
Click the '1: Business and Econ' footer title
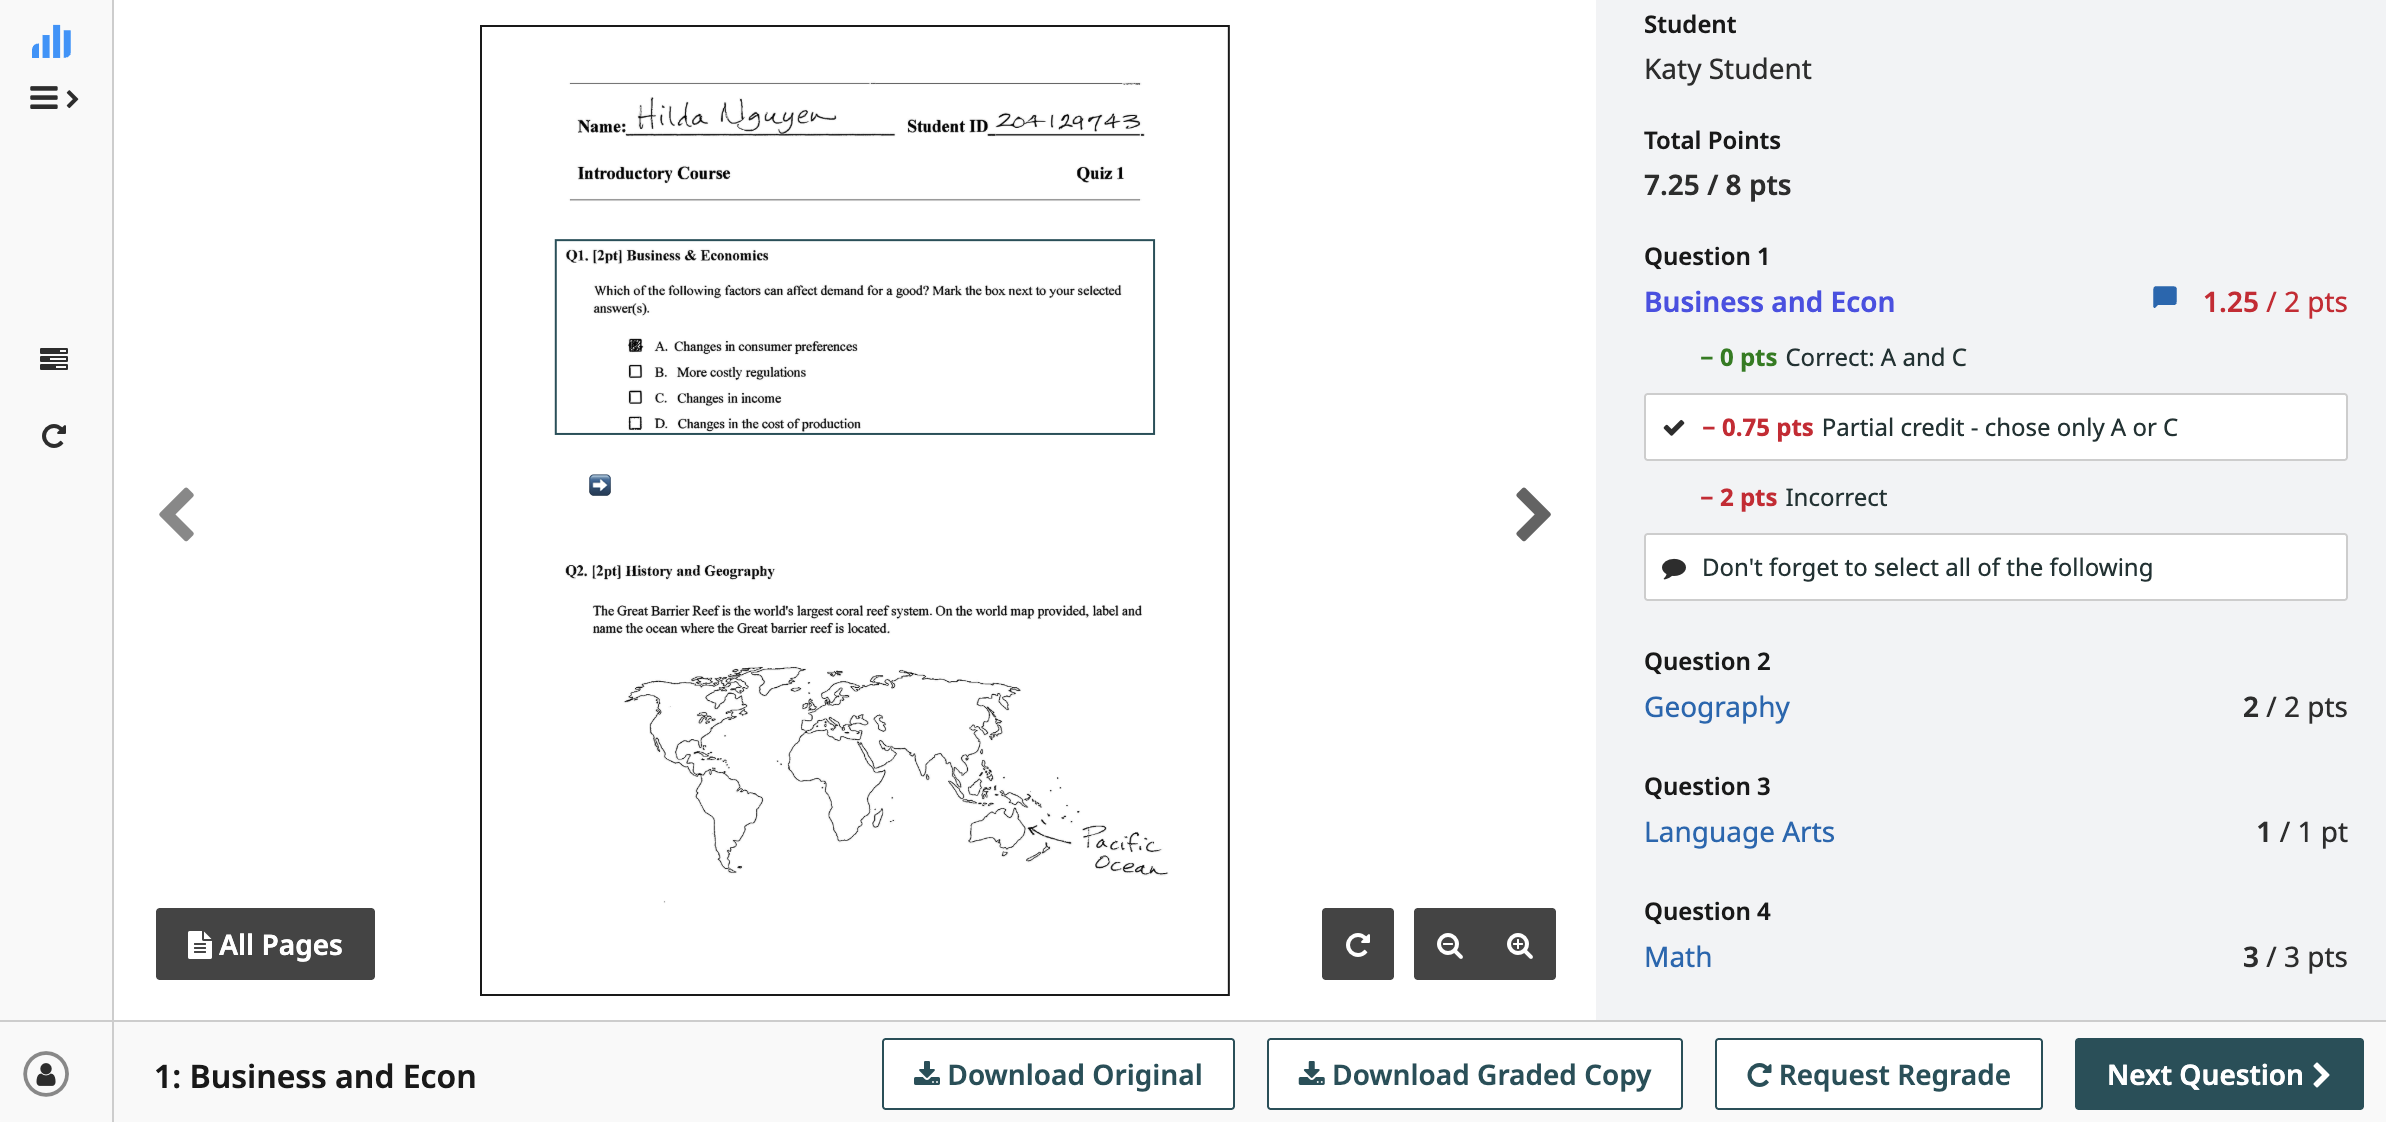pyautogui.click(x=315, y=1076)
